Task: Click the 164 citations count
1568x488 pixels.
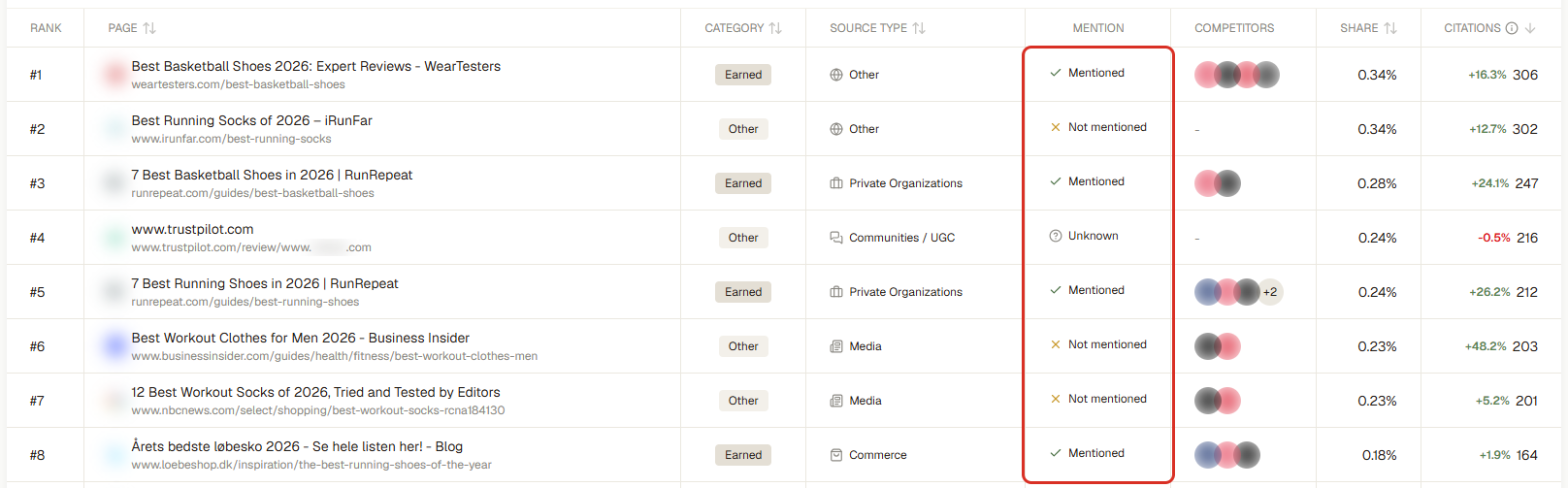Action: pos(1526,455)
